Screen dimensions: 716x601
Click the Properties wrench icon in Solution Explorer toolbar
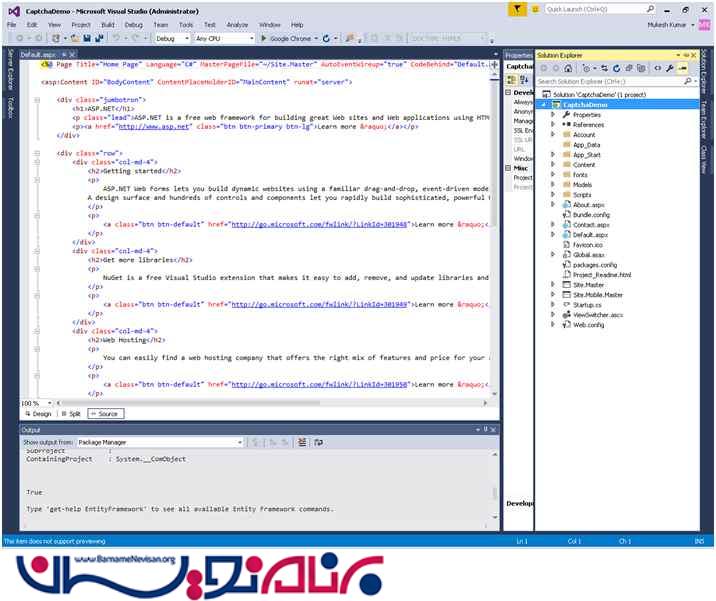(x=669, y=69)
